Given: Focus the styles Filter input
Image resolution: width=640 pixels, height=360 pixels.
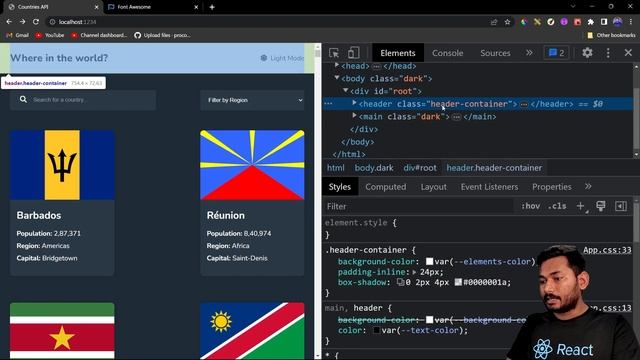Looking at the screenshot, I should 419,207.
